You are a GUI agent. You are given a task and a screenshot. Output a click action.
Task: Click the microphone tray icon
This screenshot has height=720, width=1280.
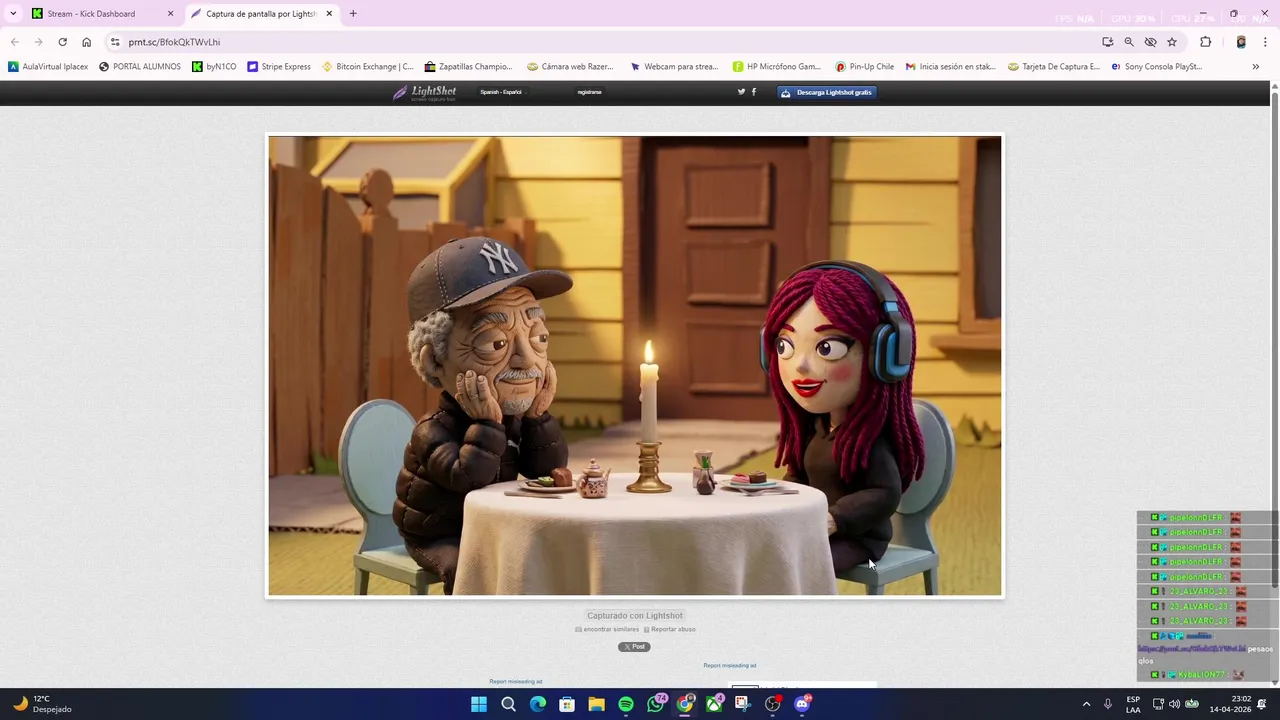tap(1108, 704)
